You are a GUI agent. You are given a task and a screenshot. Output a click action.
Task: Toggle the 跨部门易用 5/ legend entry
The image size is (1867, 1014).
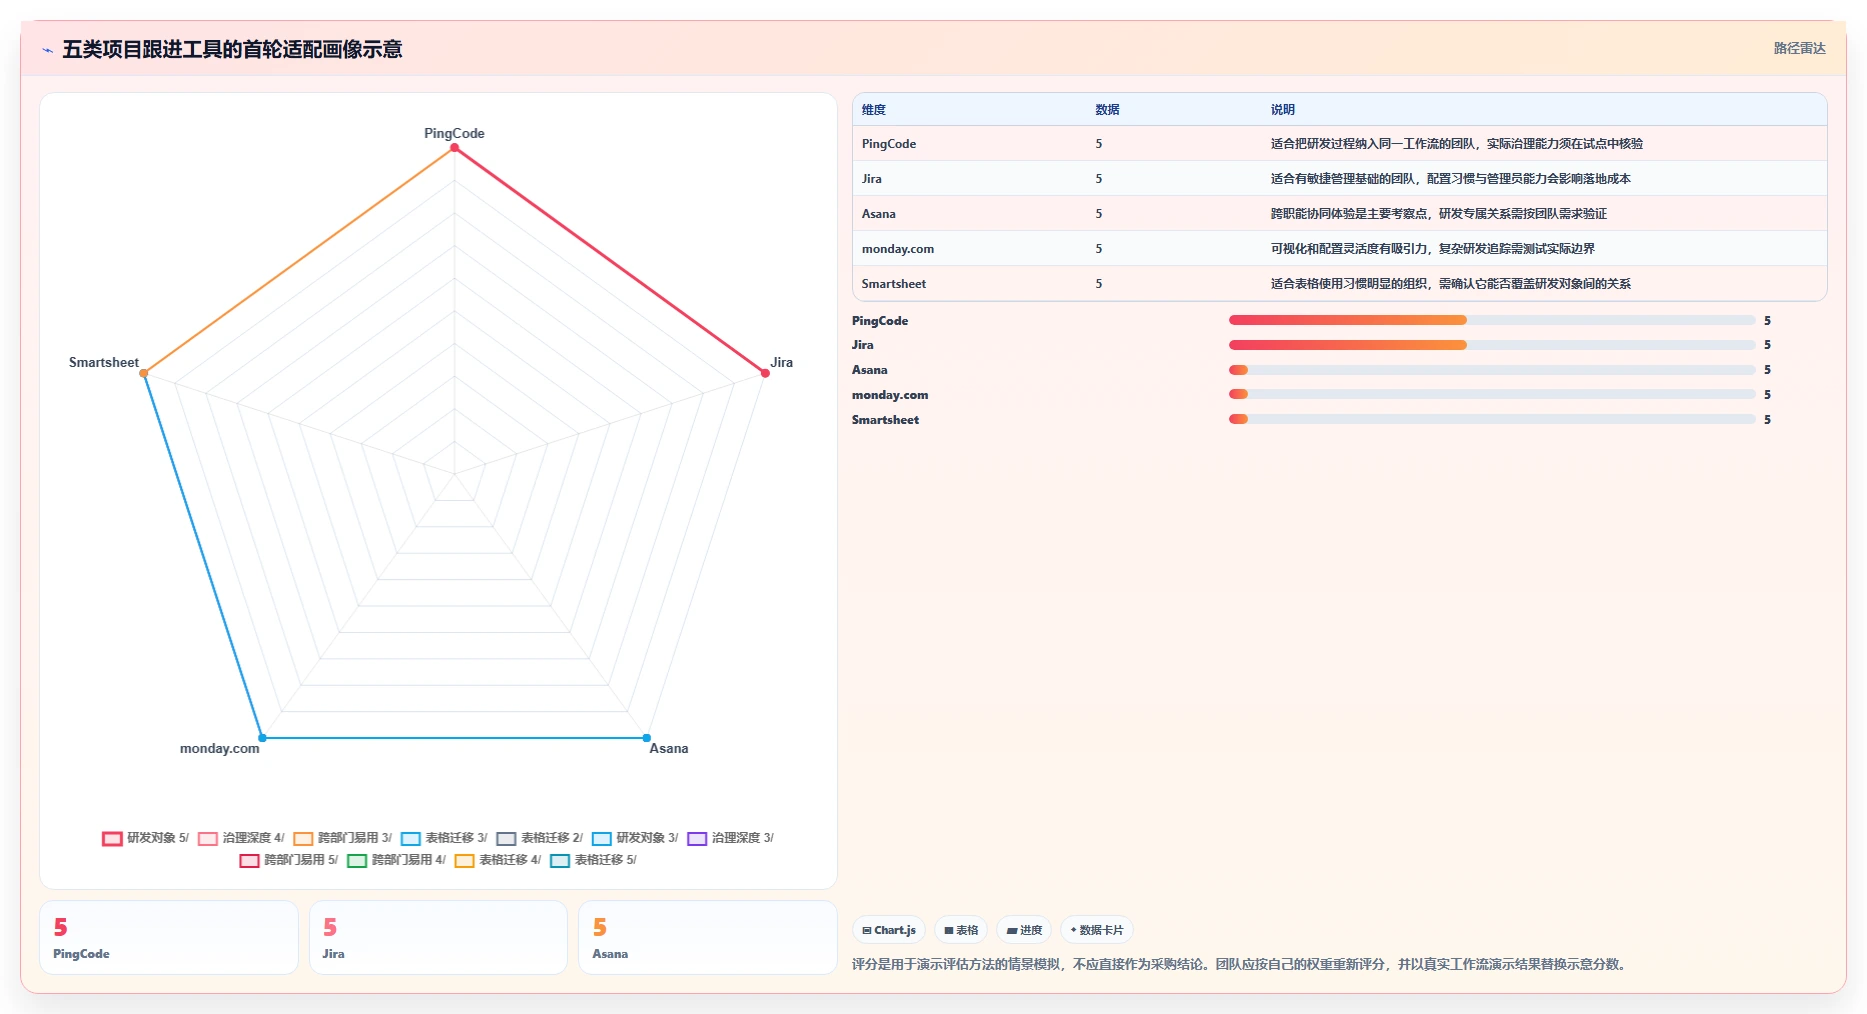(x=289, y=860)
